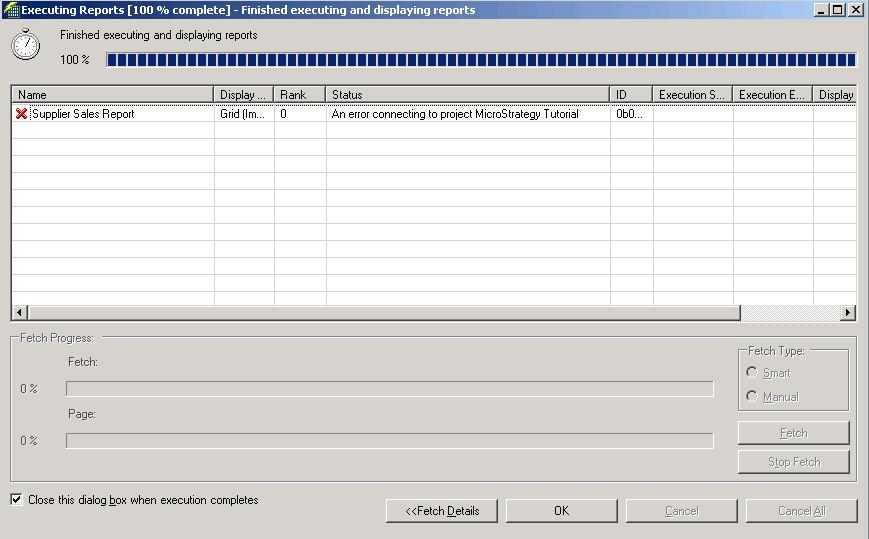Sort by the Name column header
The image size is (869, 539).
[112, 95]
